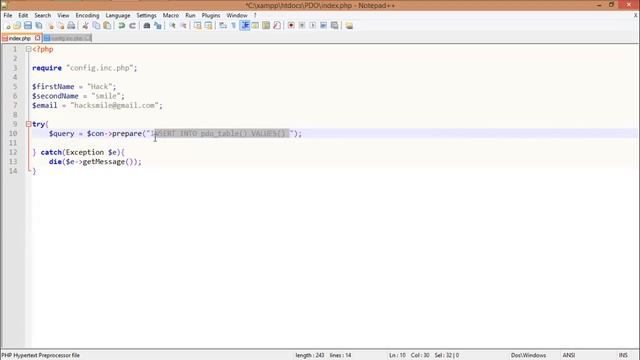
Task: Redo edit toolbar icon
Action: [x=132, y=26]
